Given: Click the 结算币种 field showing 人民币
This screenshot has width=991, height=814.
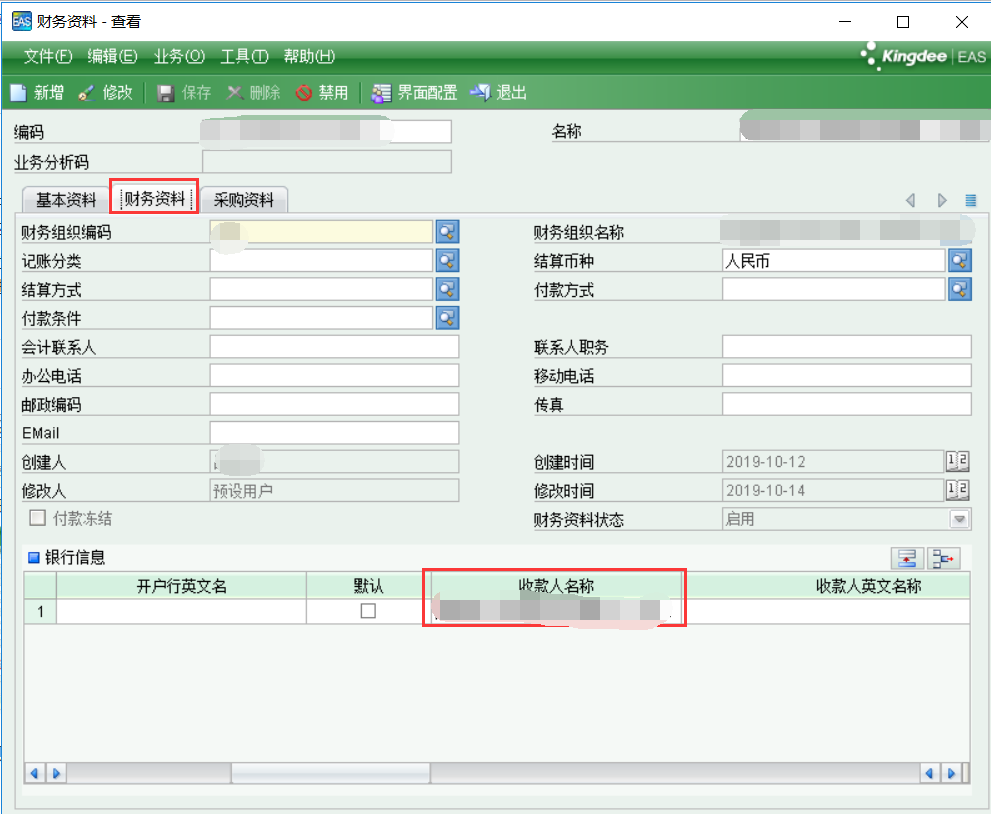Looking at the screenshot, I should [x=834, y=260].
